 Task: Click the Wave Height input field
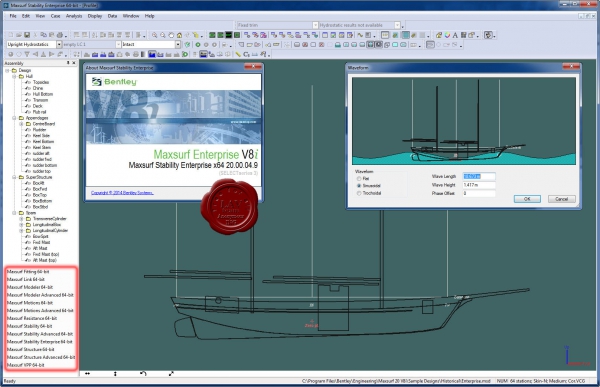[479, 185]
